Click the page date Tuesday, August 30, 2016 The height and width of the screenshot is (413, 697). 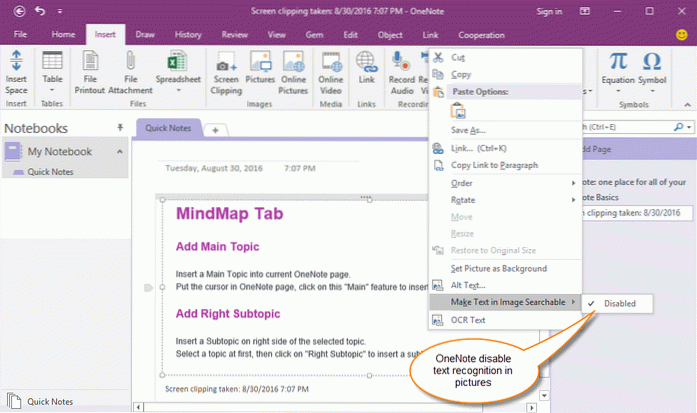(214, 168)
